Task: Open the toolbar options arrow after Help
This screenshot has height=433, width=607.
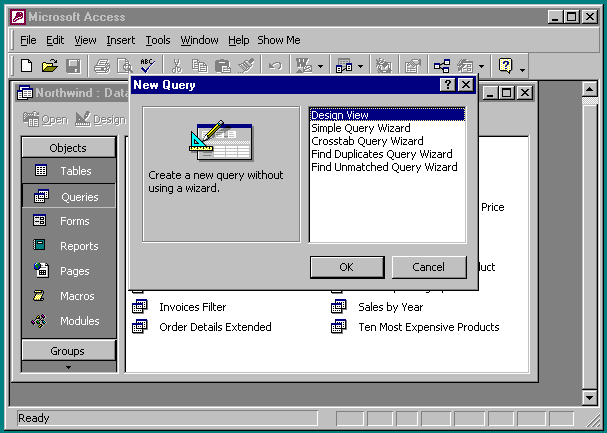Action: tap(522, 70)
